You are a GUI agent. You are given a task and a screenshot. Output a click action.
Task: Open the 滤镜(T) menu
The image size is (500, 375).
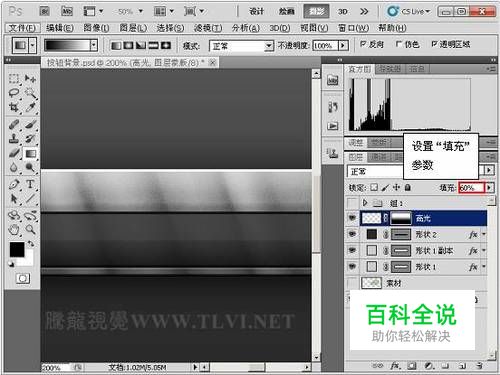coord(208,28)
